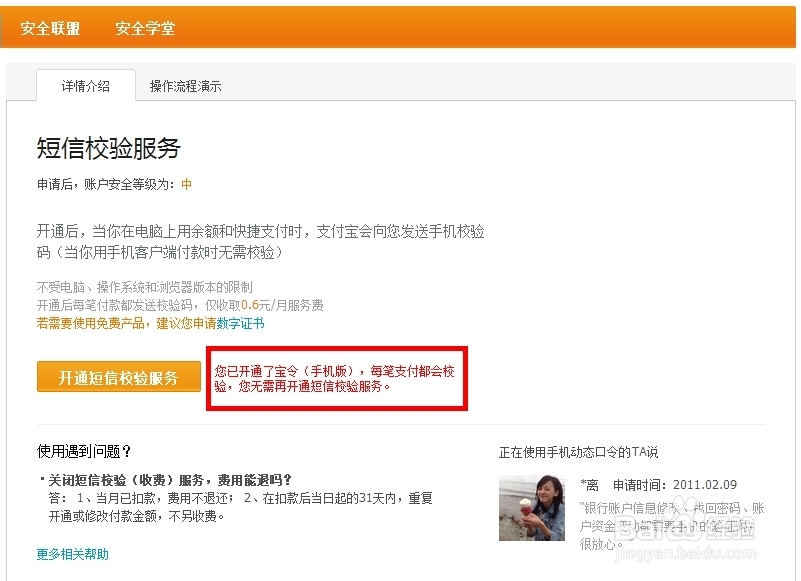Switch to the 操作流程演示 tab
The image size is (801, 581).
[x=185, y=86]
